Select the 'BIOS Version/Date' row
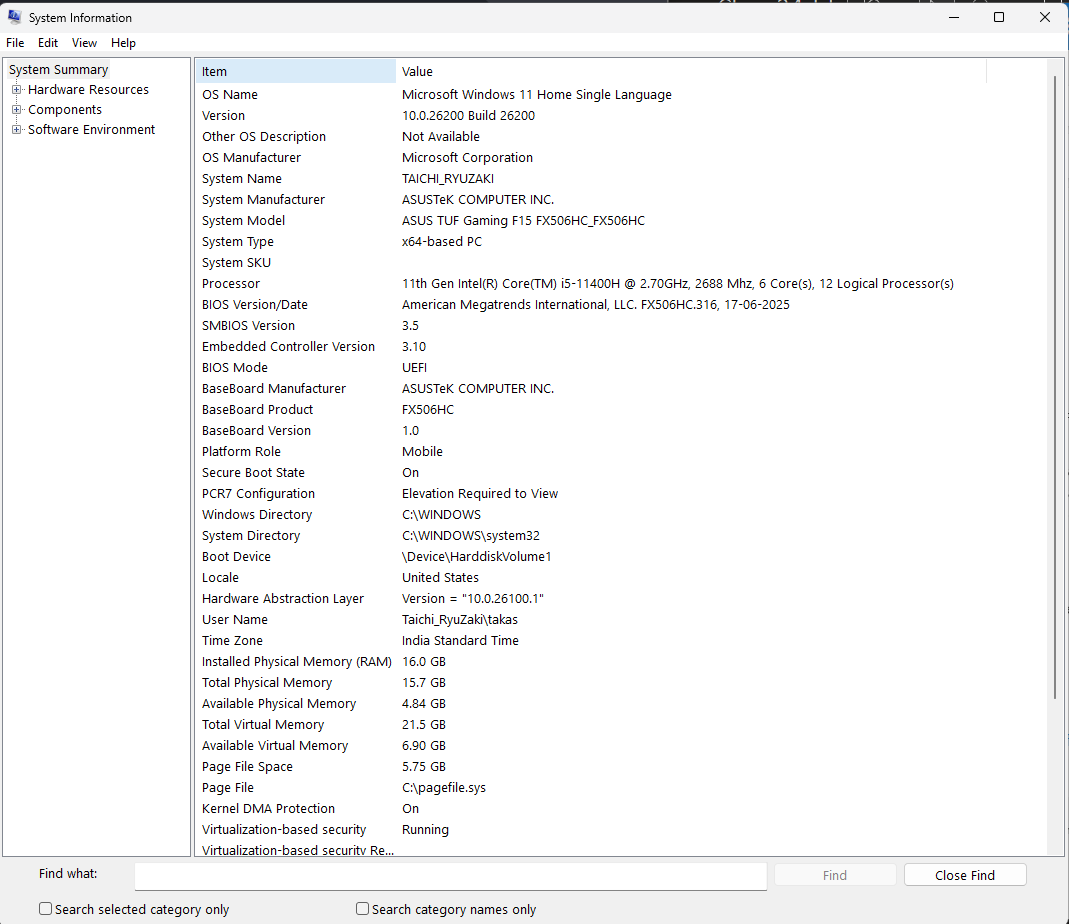The image size is (1069, 924). [591, 305]
